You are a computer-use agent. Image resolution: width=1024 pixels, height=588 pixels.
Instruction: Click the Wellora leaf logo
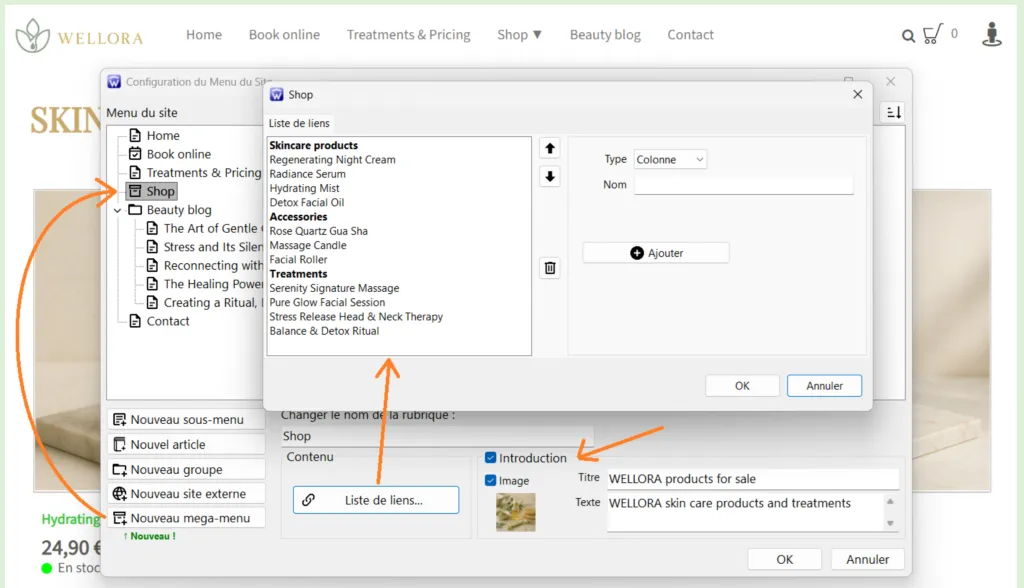[33, 36]
